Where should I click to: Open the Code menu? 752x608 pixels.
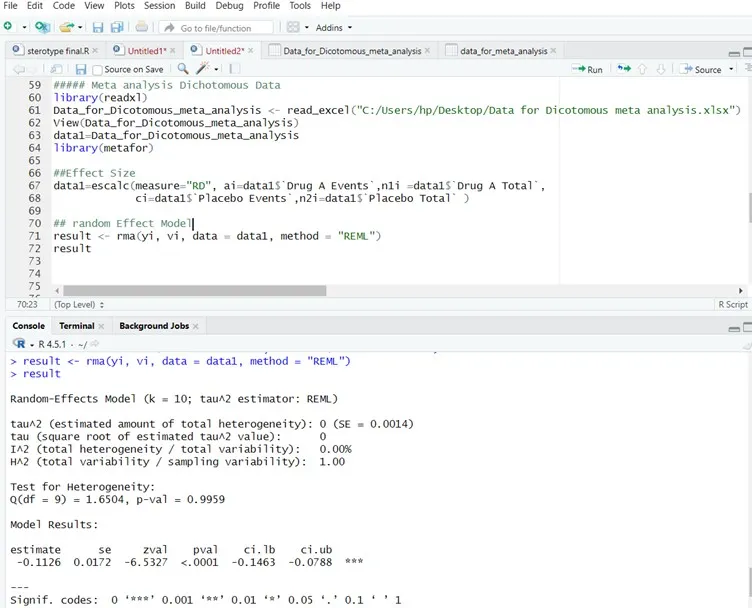pos(63,6)
